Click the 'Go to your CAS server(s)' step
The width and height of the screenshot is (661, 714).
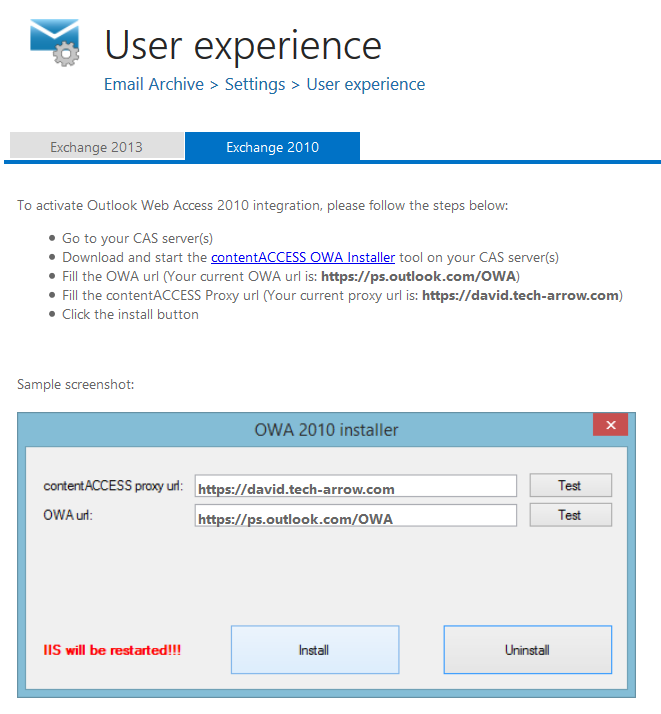tap(137, 238)
